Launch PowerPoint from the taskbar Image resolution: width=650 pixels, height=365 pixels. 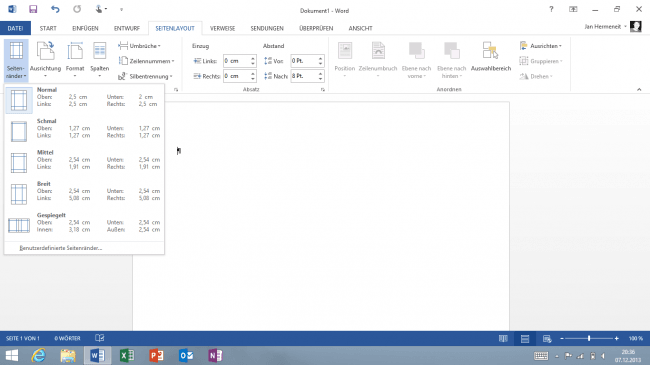pos(156,355)
